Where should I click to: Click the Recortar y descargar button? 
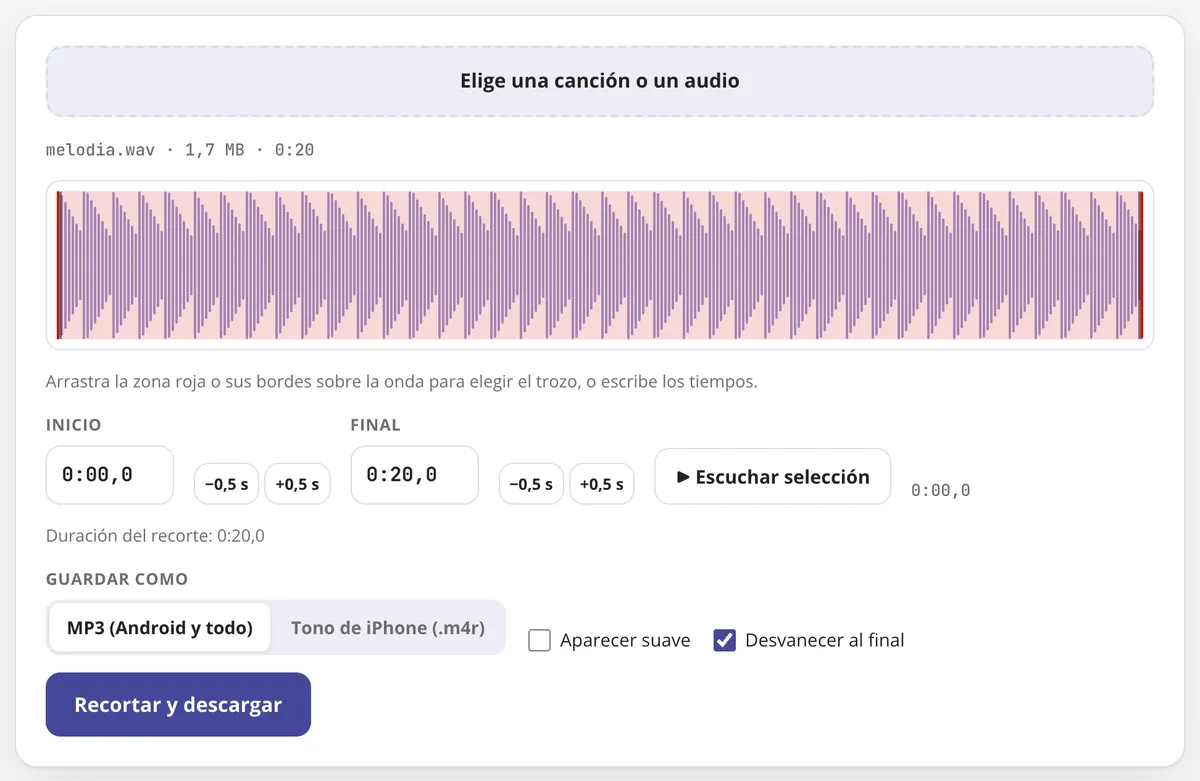coord(178,705)
